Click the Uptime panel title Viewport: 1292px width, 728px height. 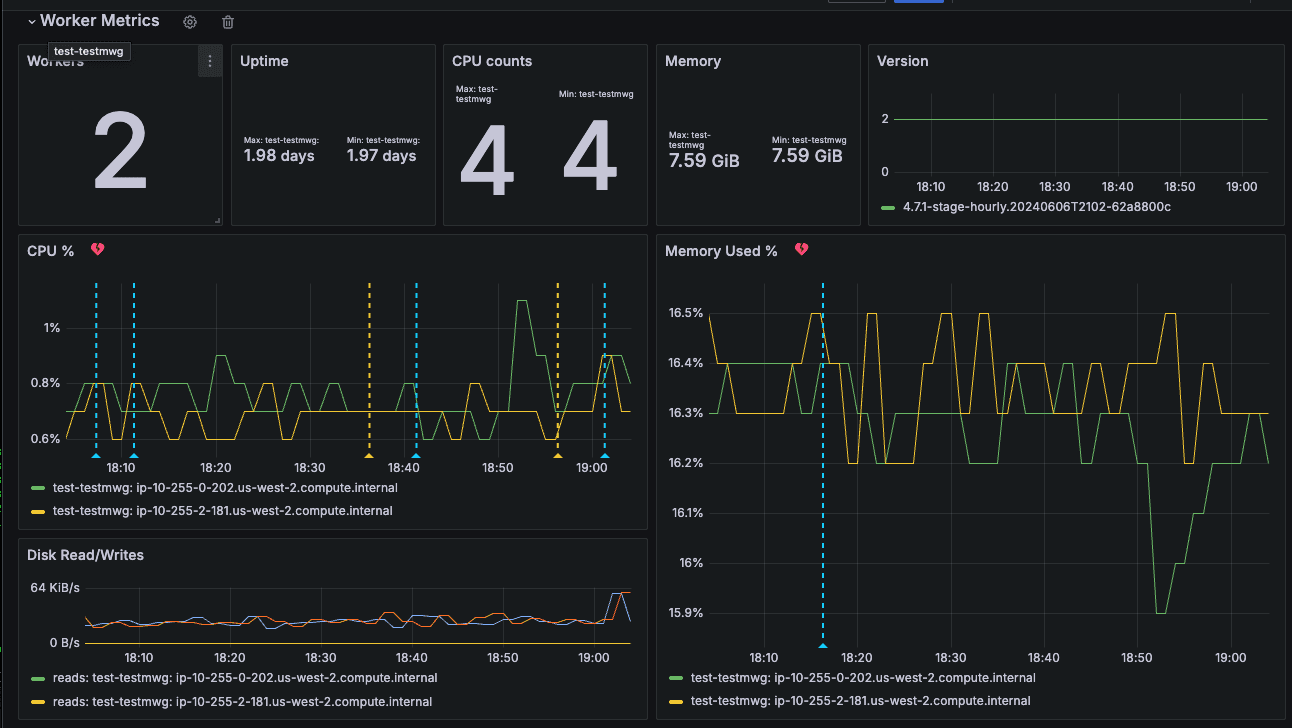click(264, 61)
